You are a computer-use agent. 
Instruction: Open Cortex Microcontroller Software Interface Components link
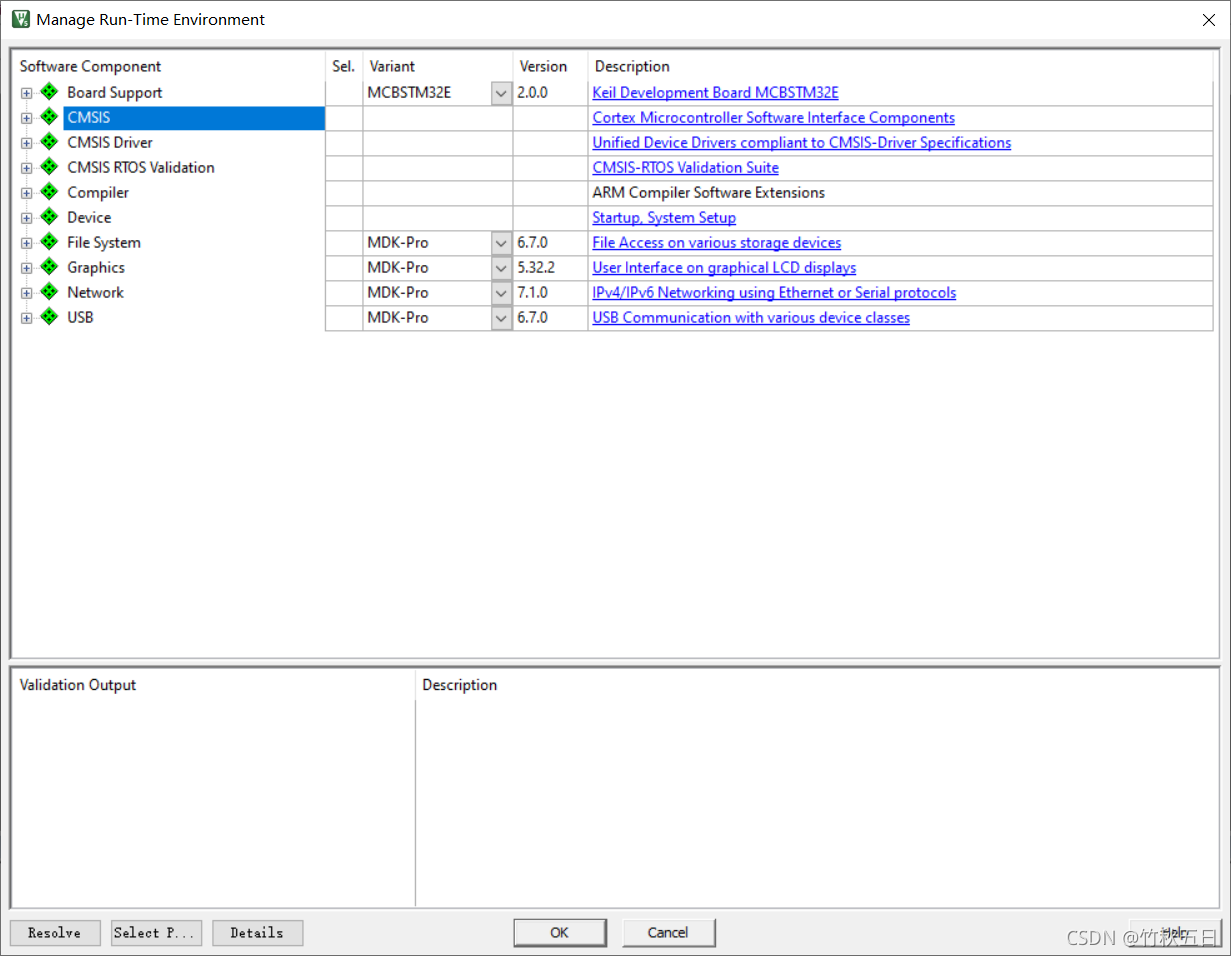tap(773, 118)
